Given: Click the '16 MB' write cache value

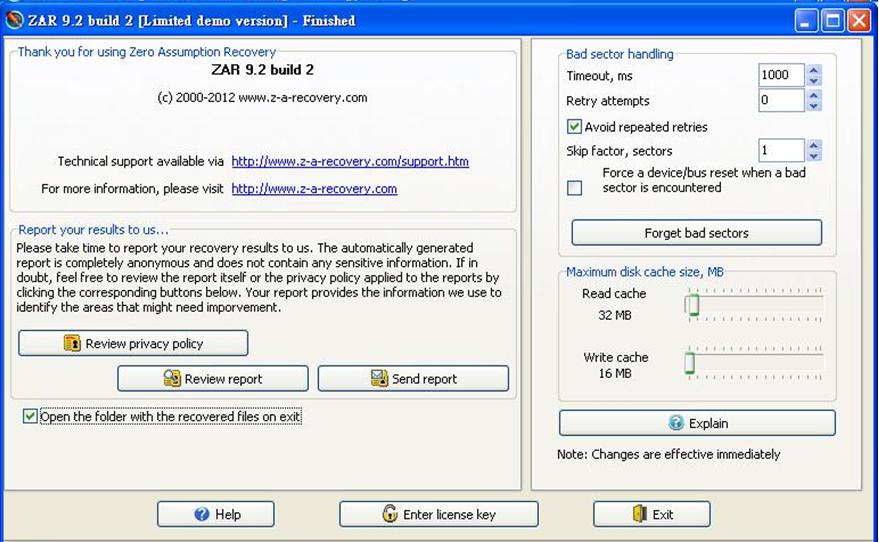Looking at the screenshot, I should [x=614, y=373].
